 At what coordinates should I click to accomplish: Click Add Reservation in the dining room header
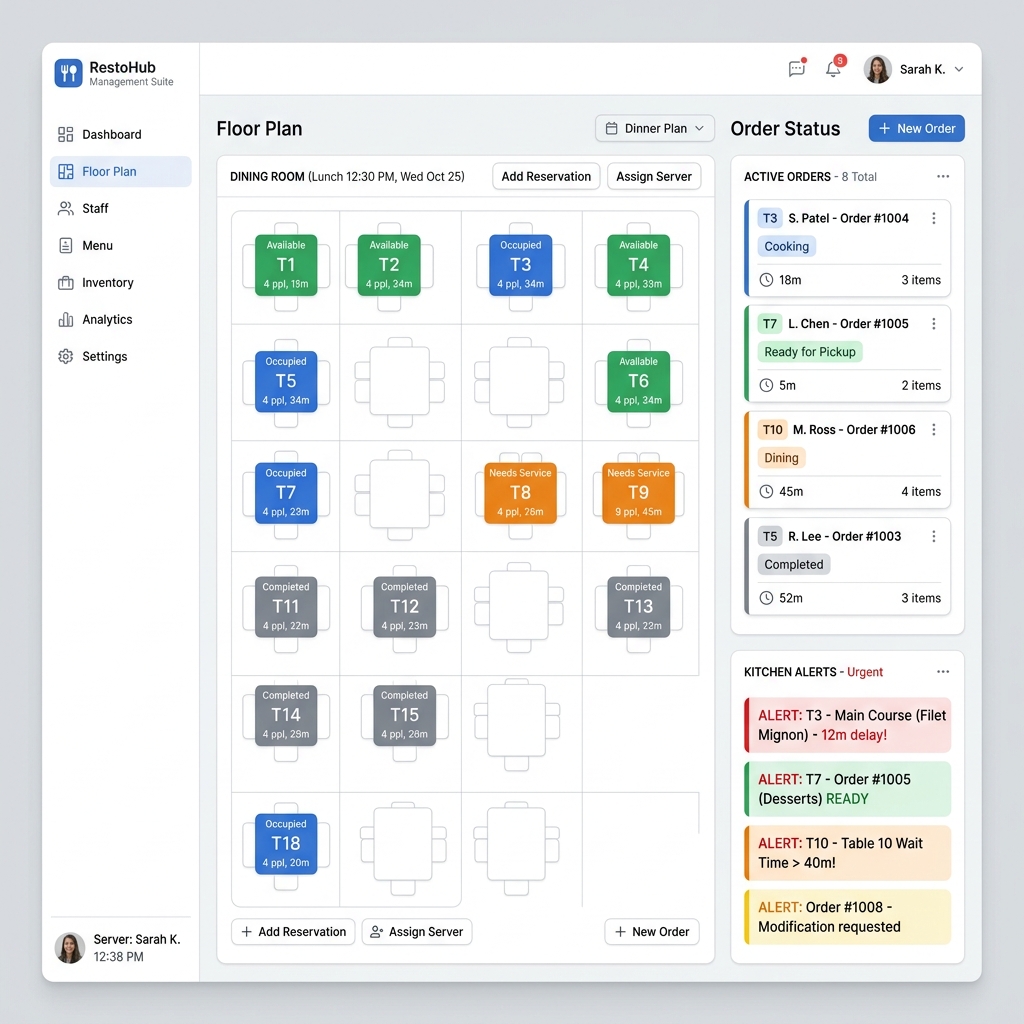[546, 176]
